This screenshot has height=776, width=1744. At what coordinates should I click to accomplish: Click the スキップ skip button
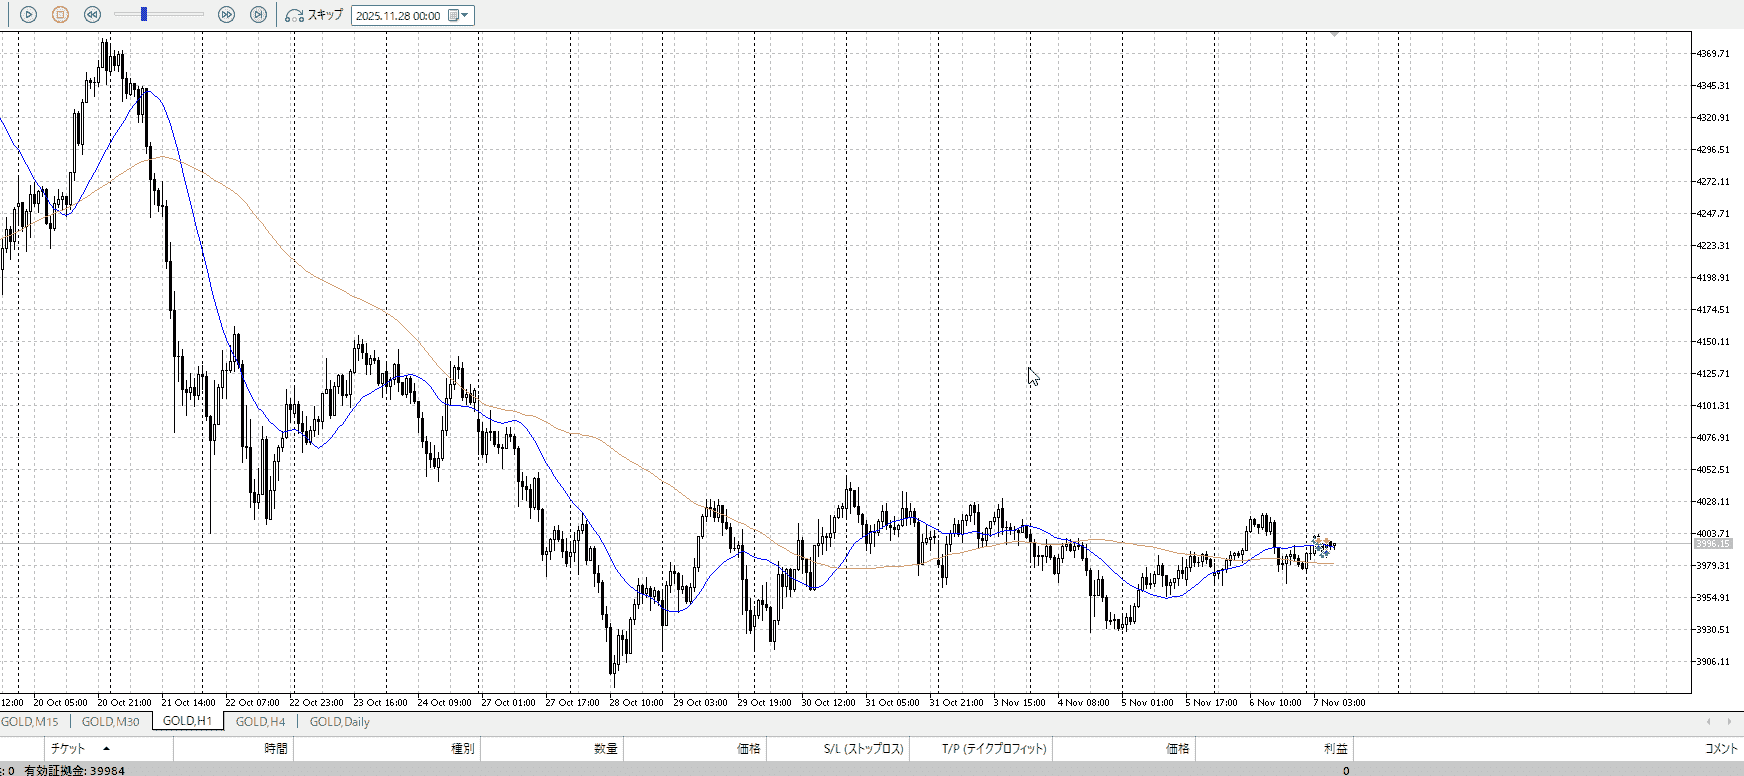click(314, 15)
